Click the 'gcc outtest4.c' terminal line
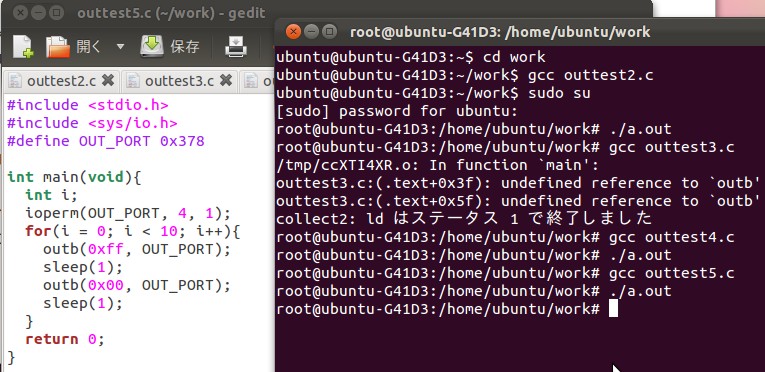765x372 pixels. coord(505,237)
